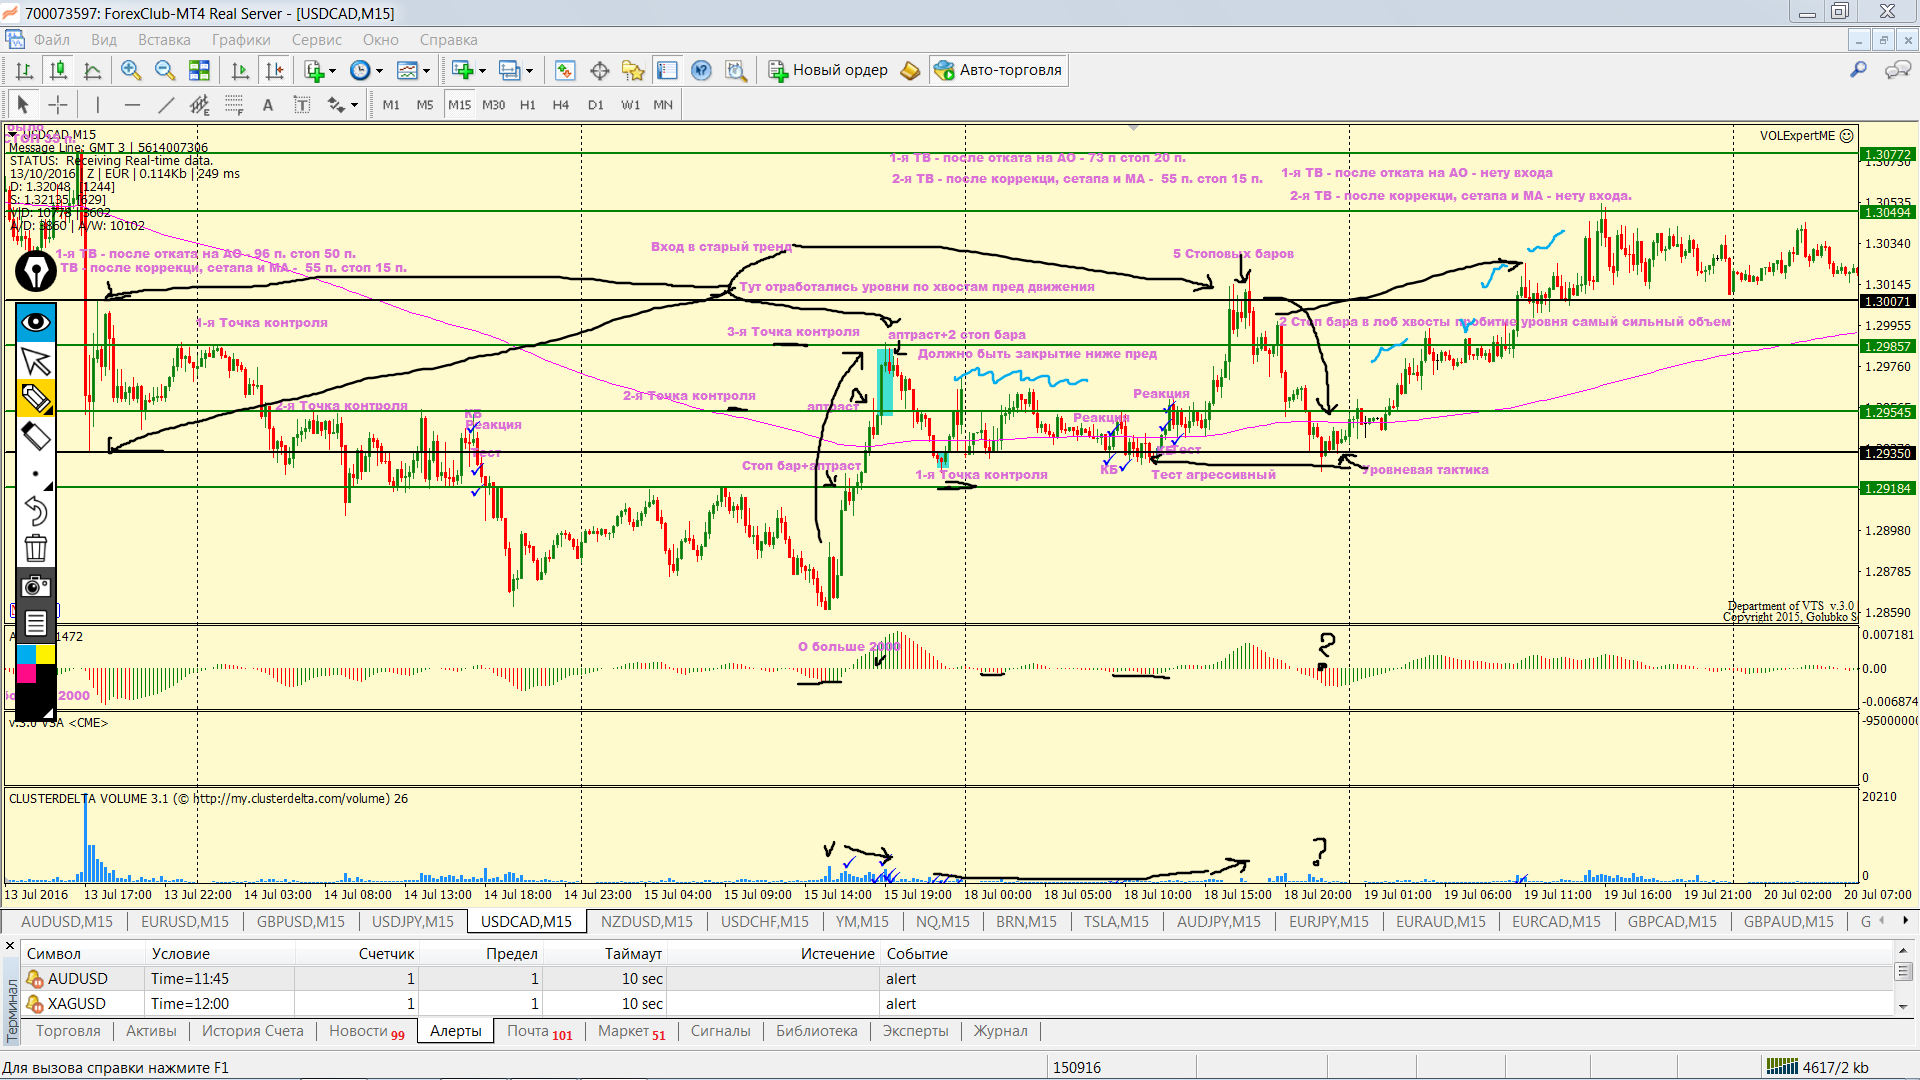Switch timeframe to W1

(x=630, y=105)
